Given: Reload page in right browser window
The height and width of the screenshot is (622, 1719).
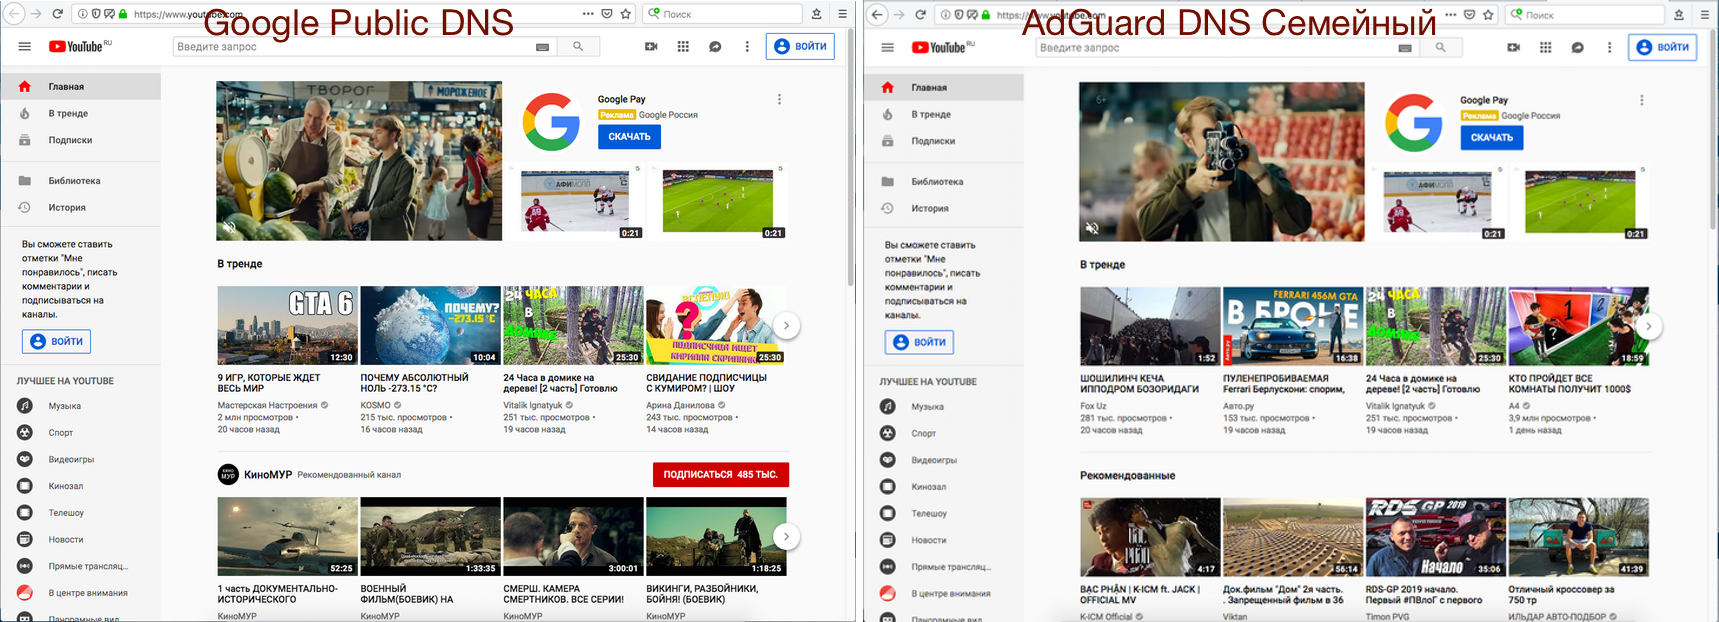Looking at the screenshot, I should coord(920,15).
